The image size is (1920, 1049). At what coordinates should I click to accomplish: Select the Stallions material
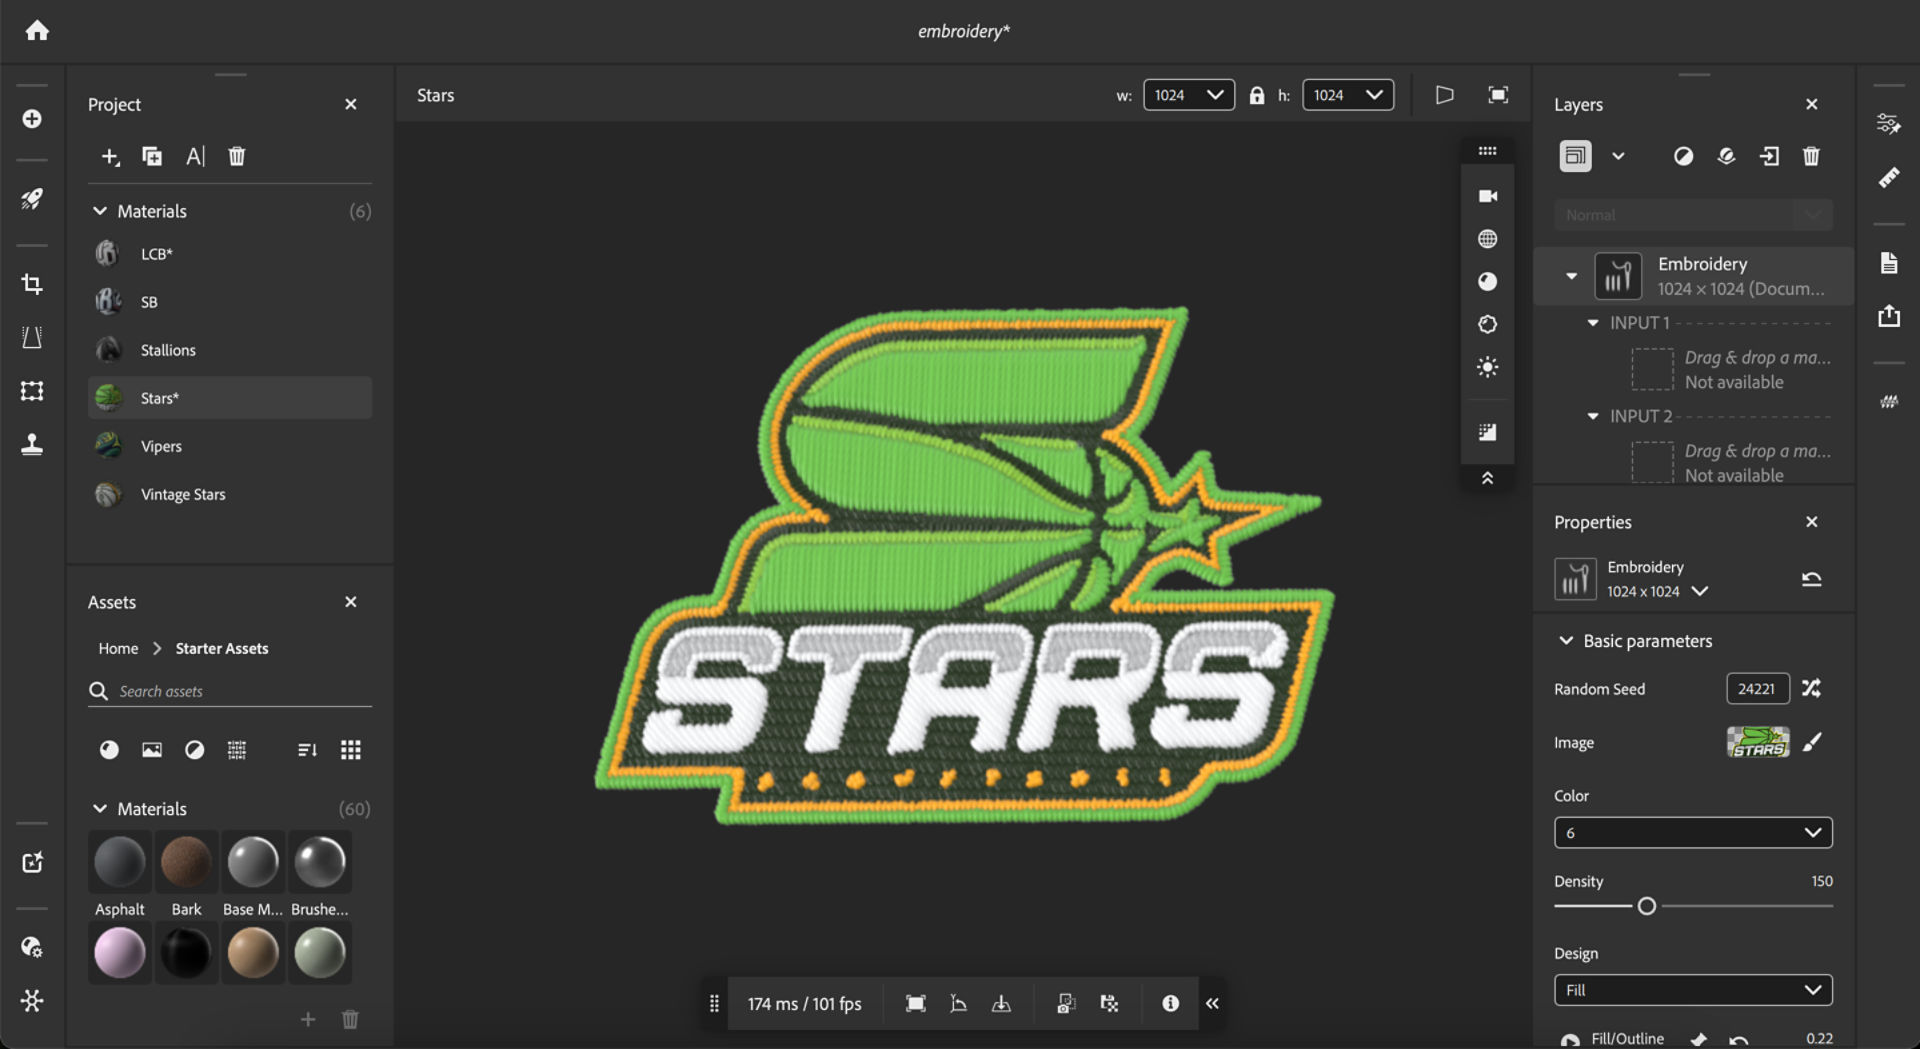[x=230, y=350]
